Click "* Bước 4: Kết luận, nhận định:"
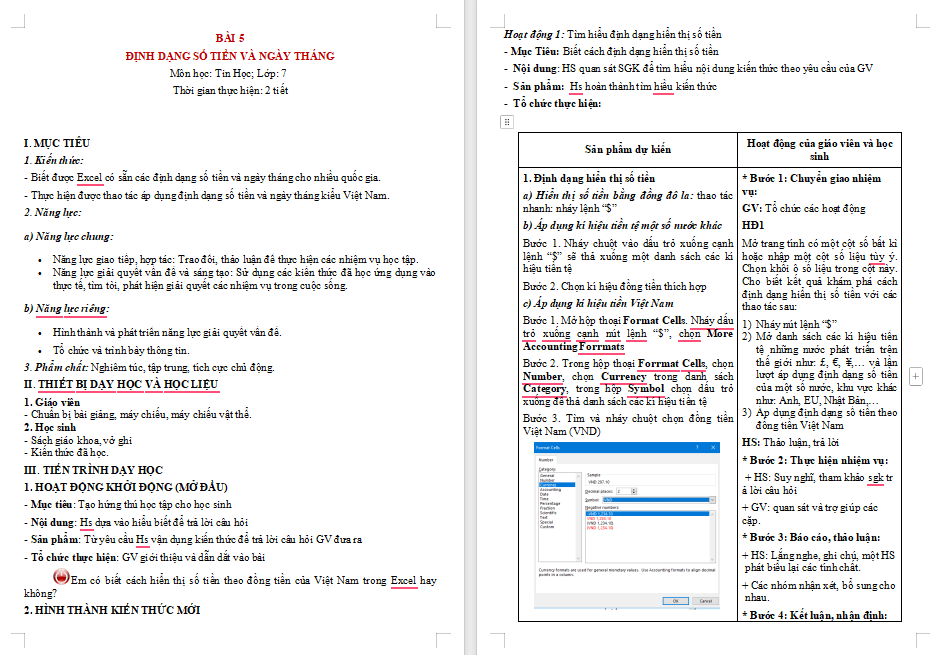The width and height of the screenshot is (942, 655). tap(815, 615)
